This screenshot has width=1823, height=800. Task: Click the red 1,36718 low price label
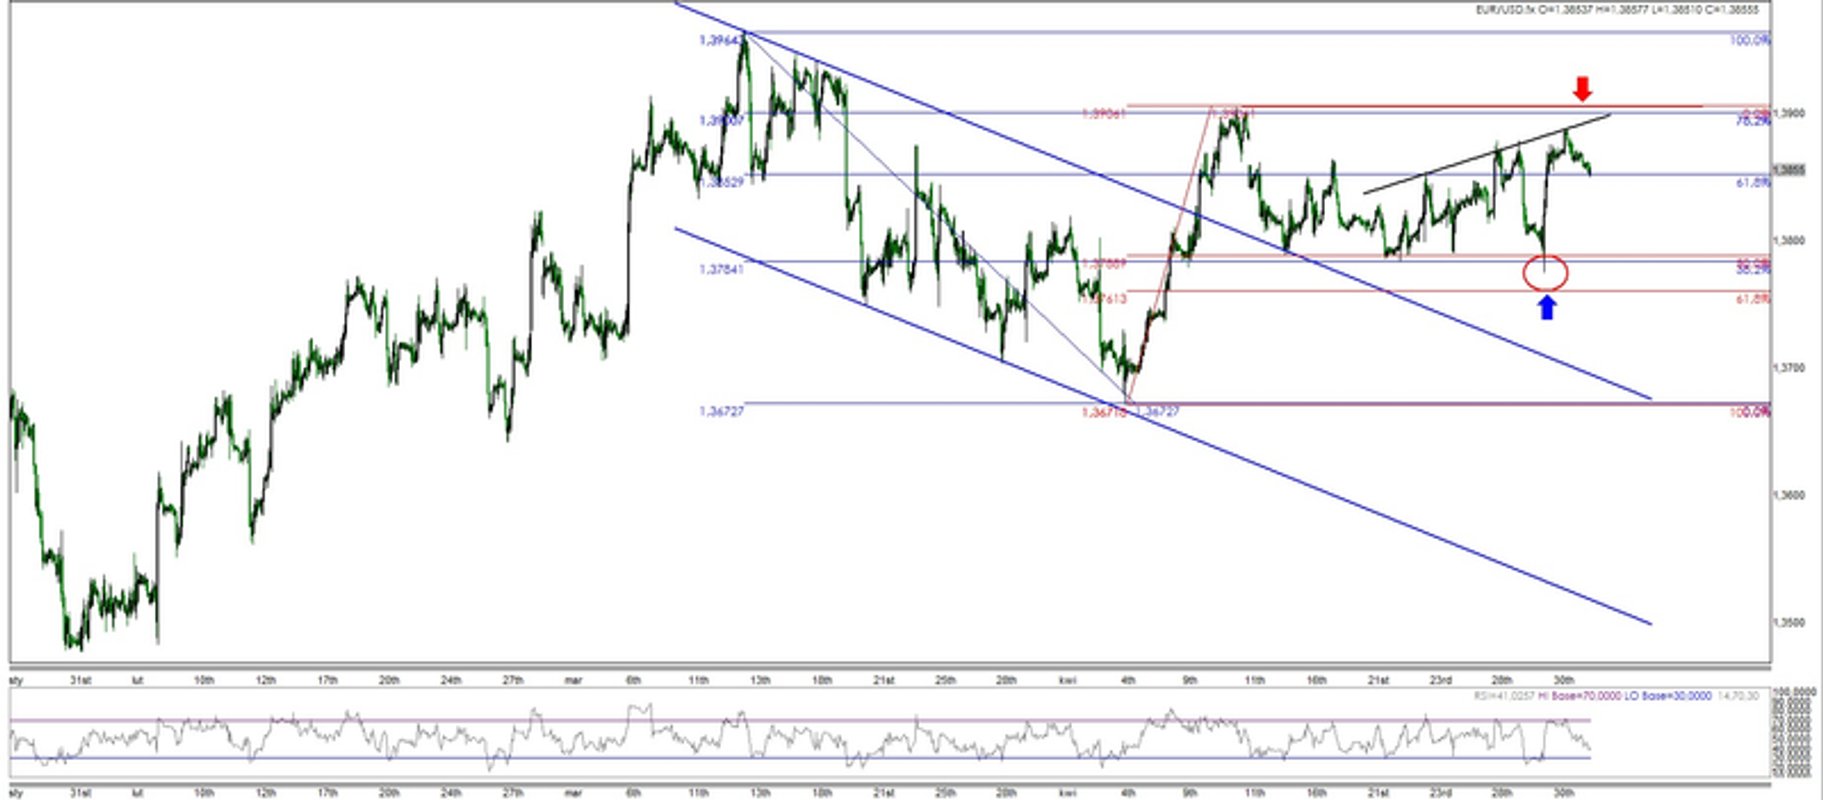click(x=1103, y=412)
